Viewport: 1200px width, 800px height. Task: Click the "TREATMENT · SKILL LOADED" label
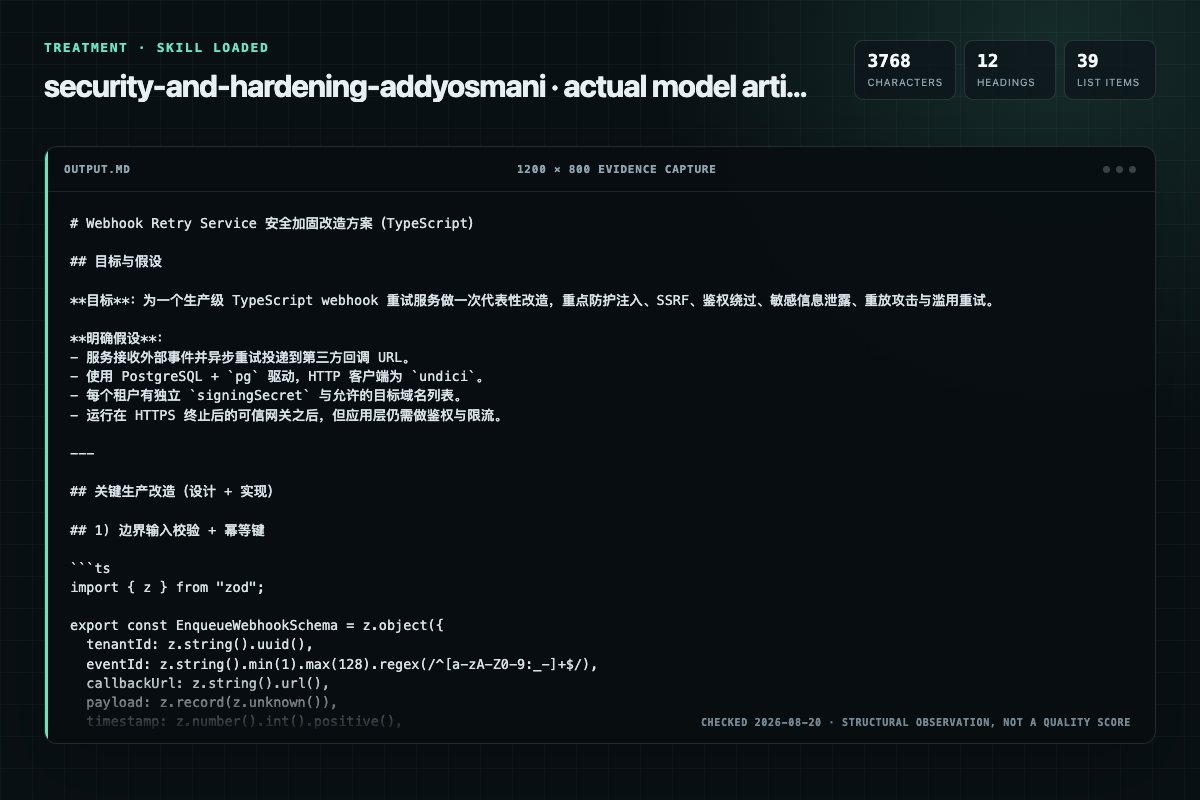click(x=156, y=47)
